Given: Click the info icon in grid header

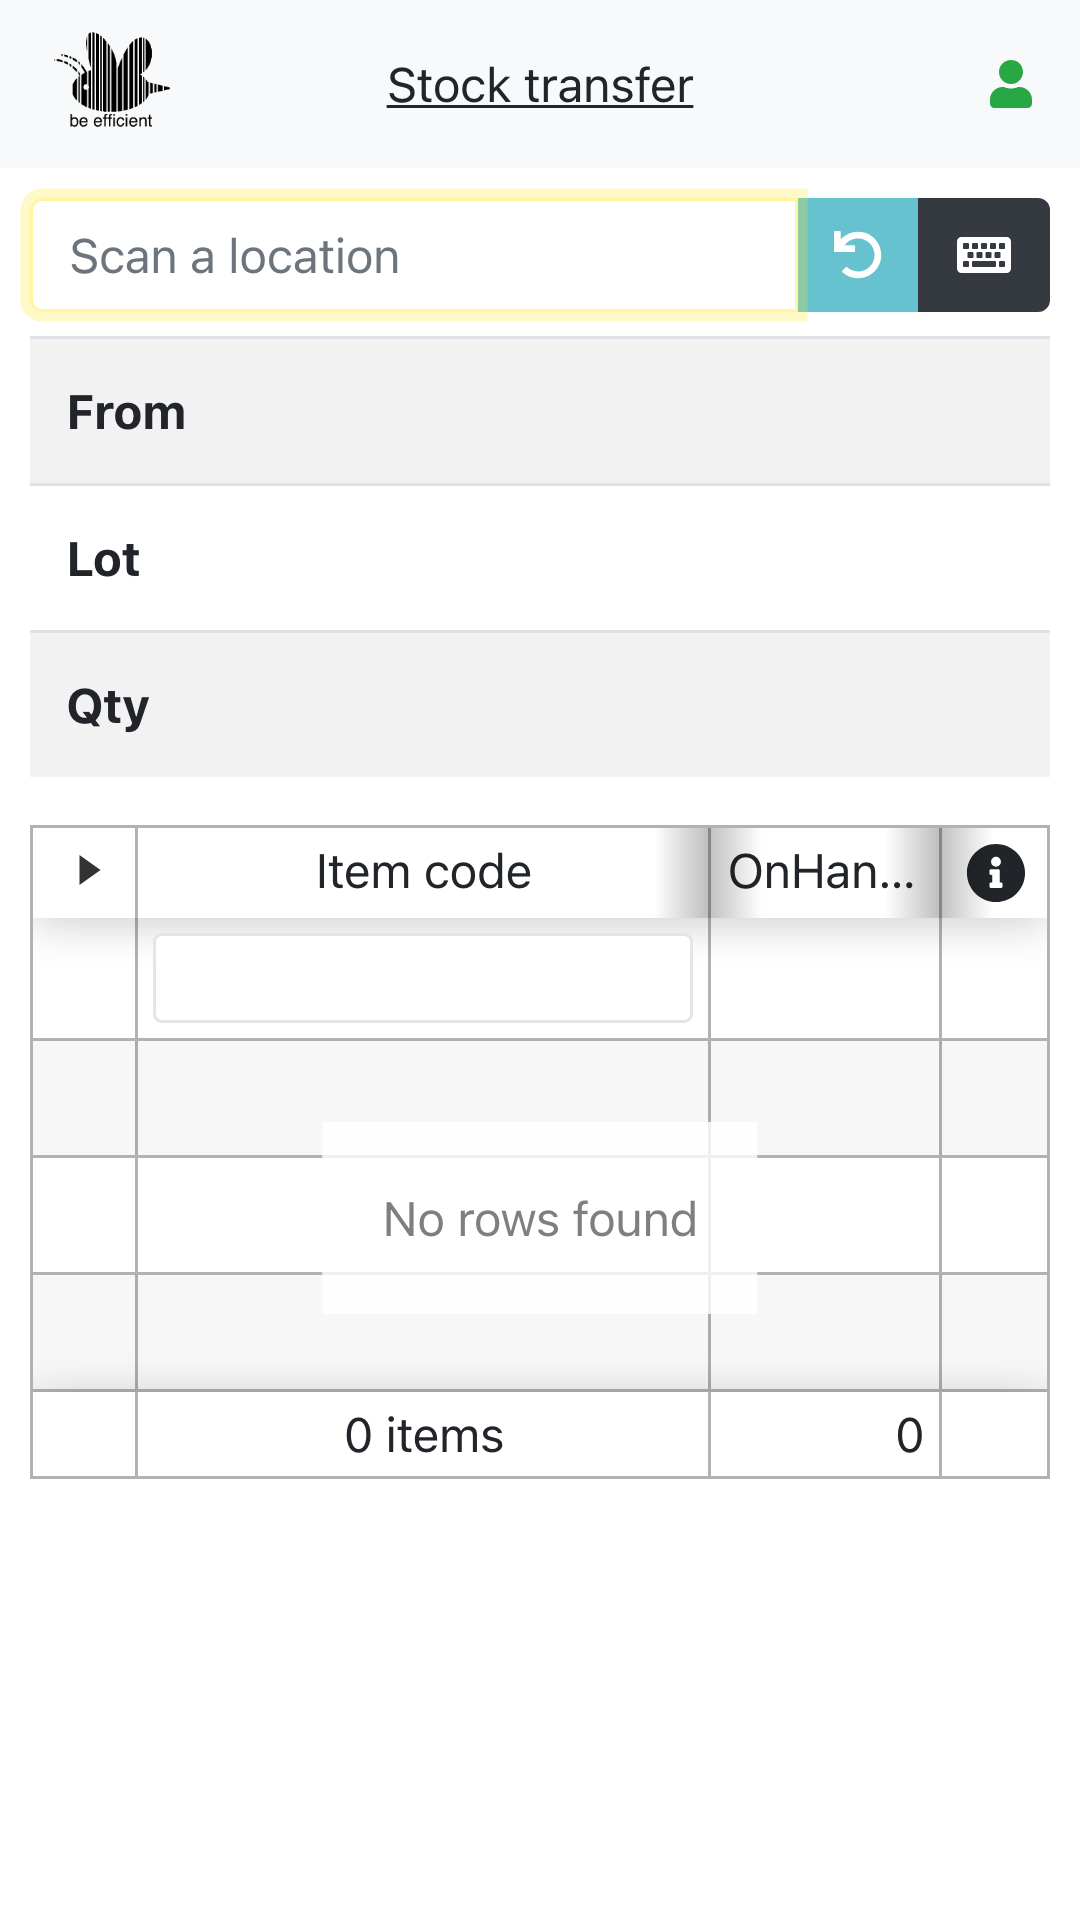Looking at the screenshot, I should [995, 873].
